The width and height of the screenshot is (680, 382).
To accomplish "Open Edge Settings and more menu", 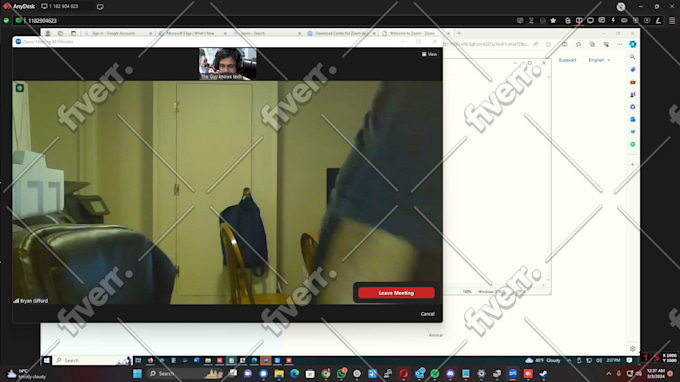I will tap(619, 44).
